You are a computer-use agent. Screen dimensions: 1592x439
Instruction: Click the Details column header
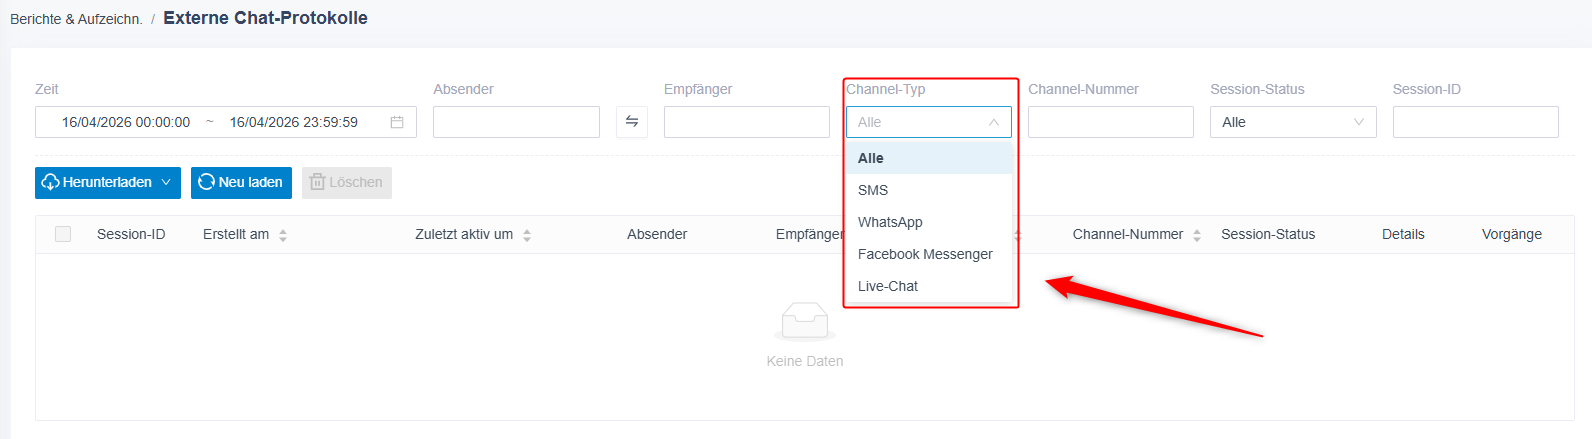1403,234
